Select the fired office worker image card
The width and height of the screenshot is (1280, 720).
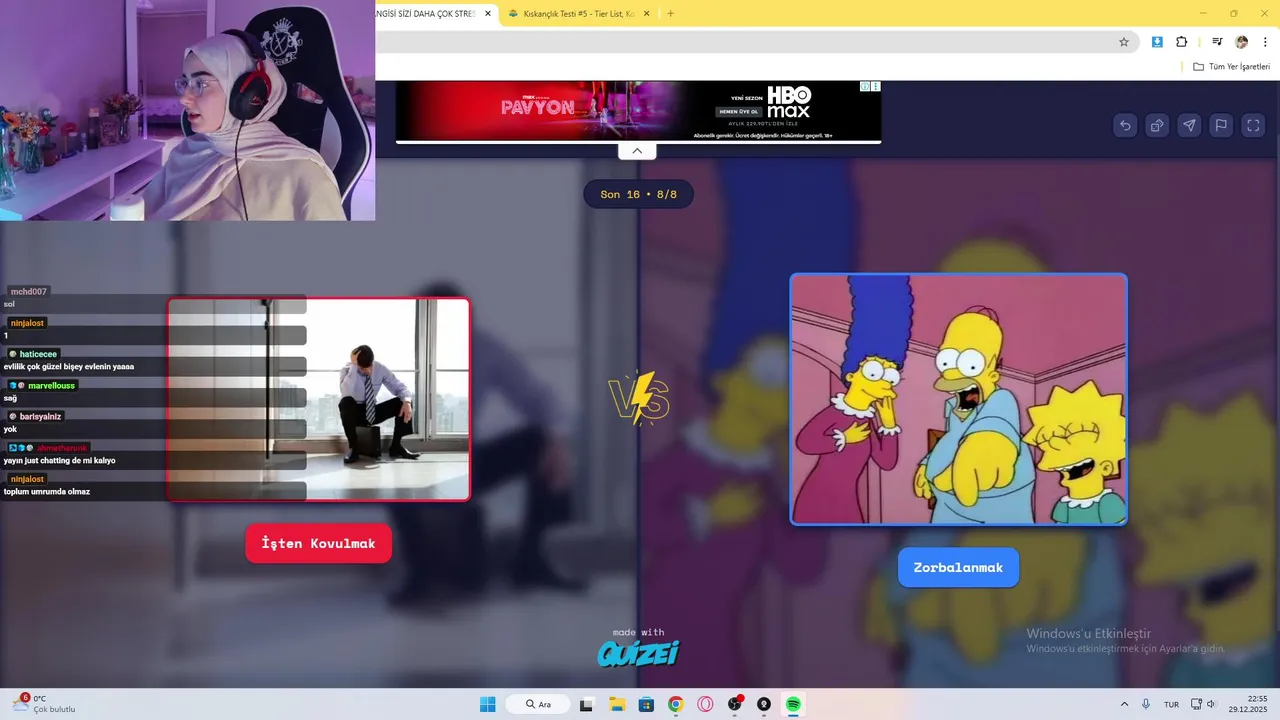[318, 399]
